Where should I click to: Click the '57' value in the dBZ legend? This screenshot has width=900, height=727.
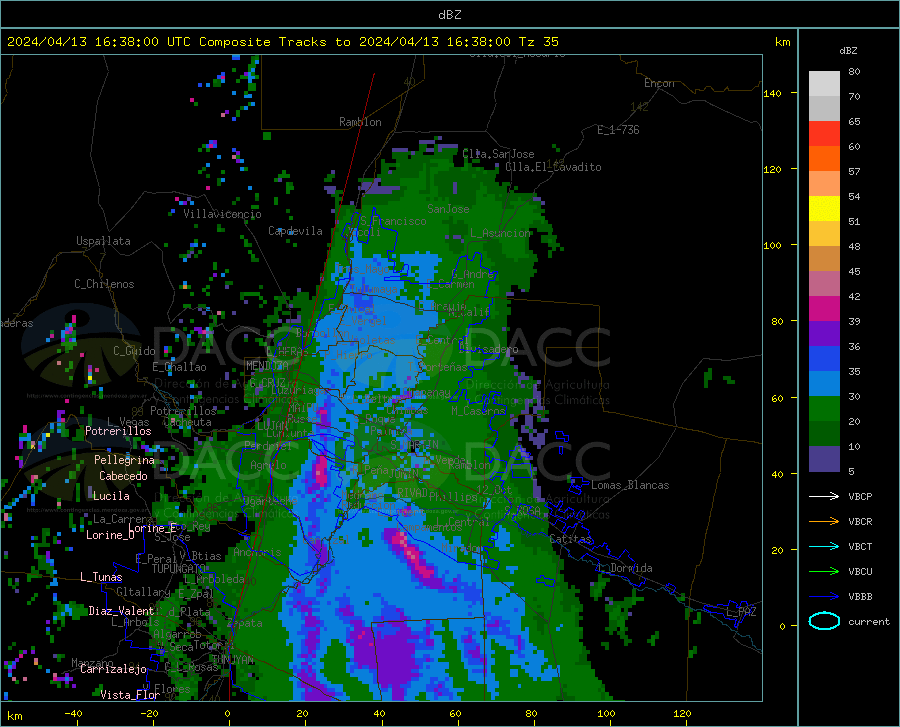click(x=854, y=172)
